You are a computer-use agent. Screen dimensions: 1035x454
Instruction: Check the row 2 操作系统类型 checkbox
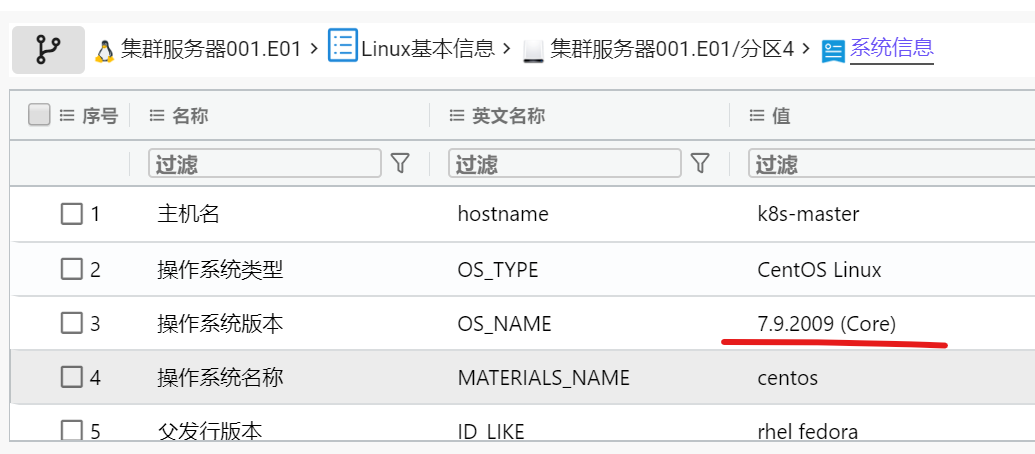(71, 269)
